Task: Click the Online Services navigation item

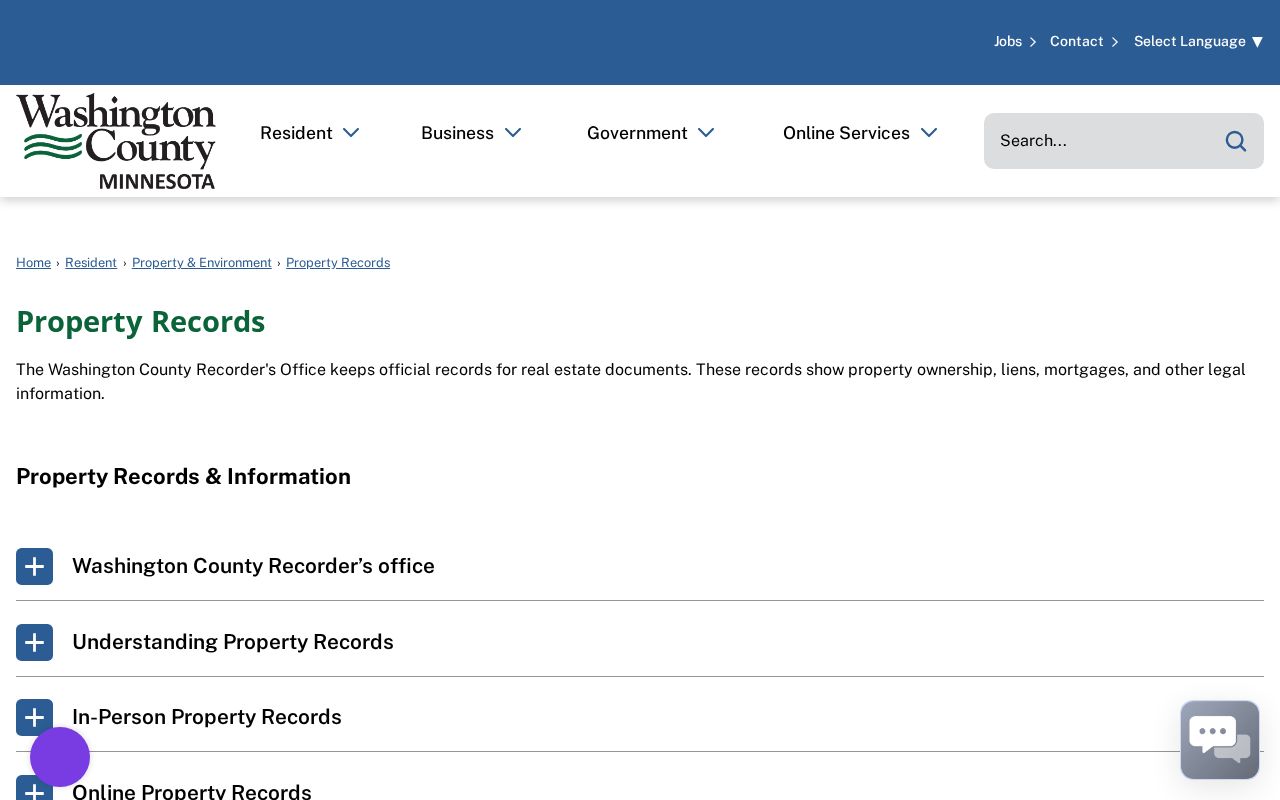Action: (846, 133)
